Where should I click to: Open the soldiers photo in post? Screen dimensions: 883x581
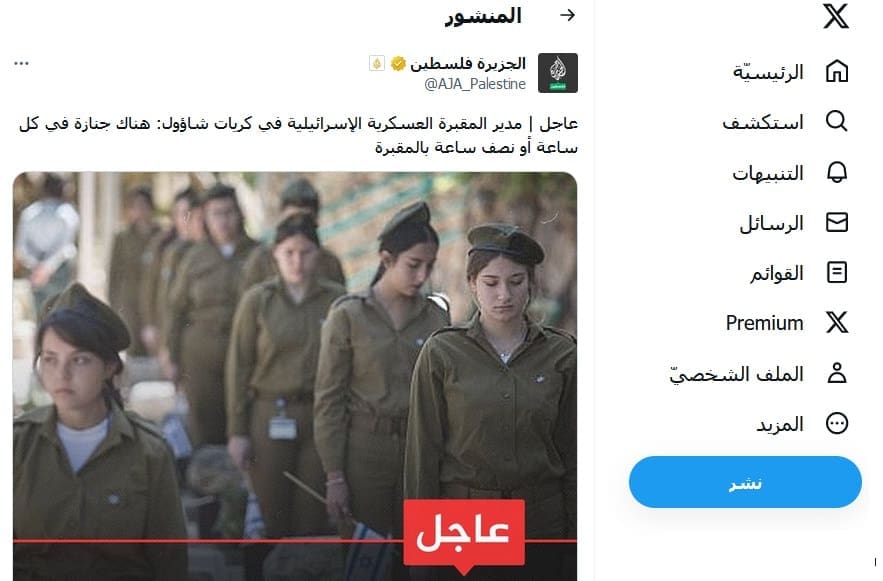click(295, 376)
